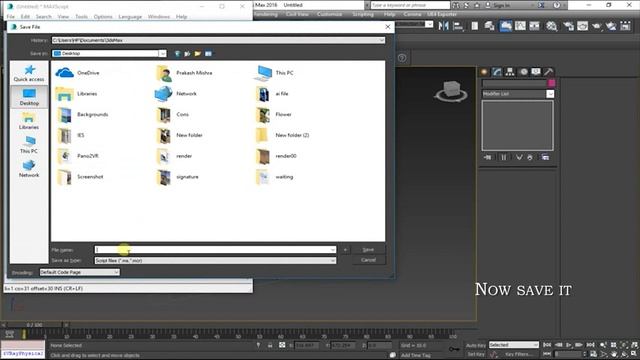Open the Render Setup icon in 3ds Max toolbar

click(x=568, y=26)
